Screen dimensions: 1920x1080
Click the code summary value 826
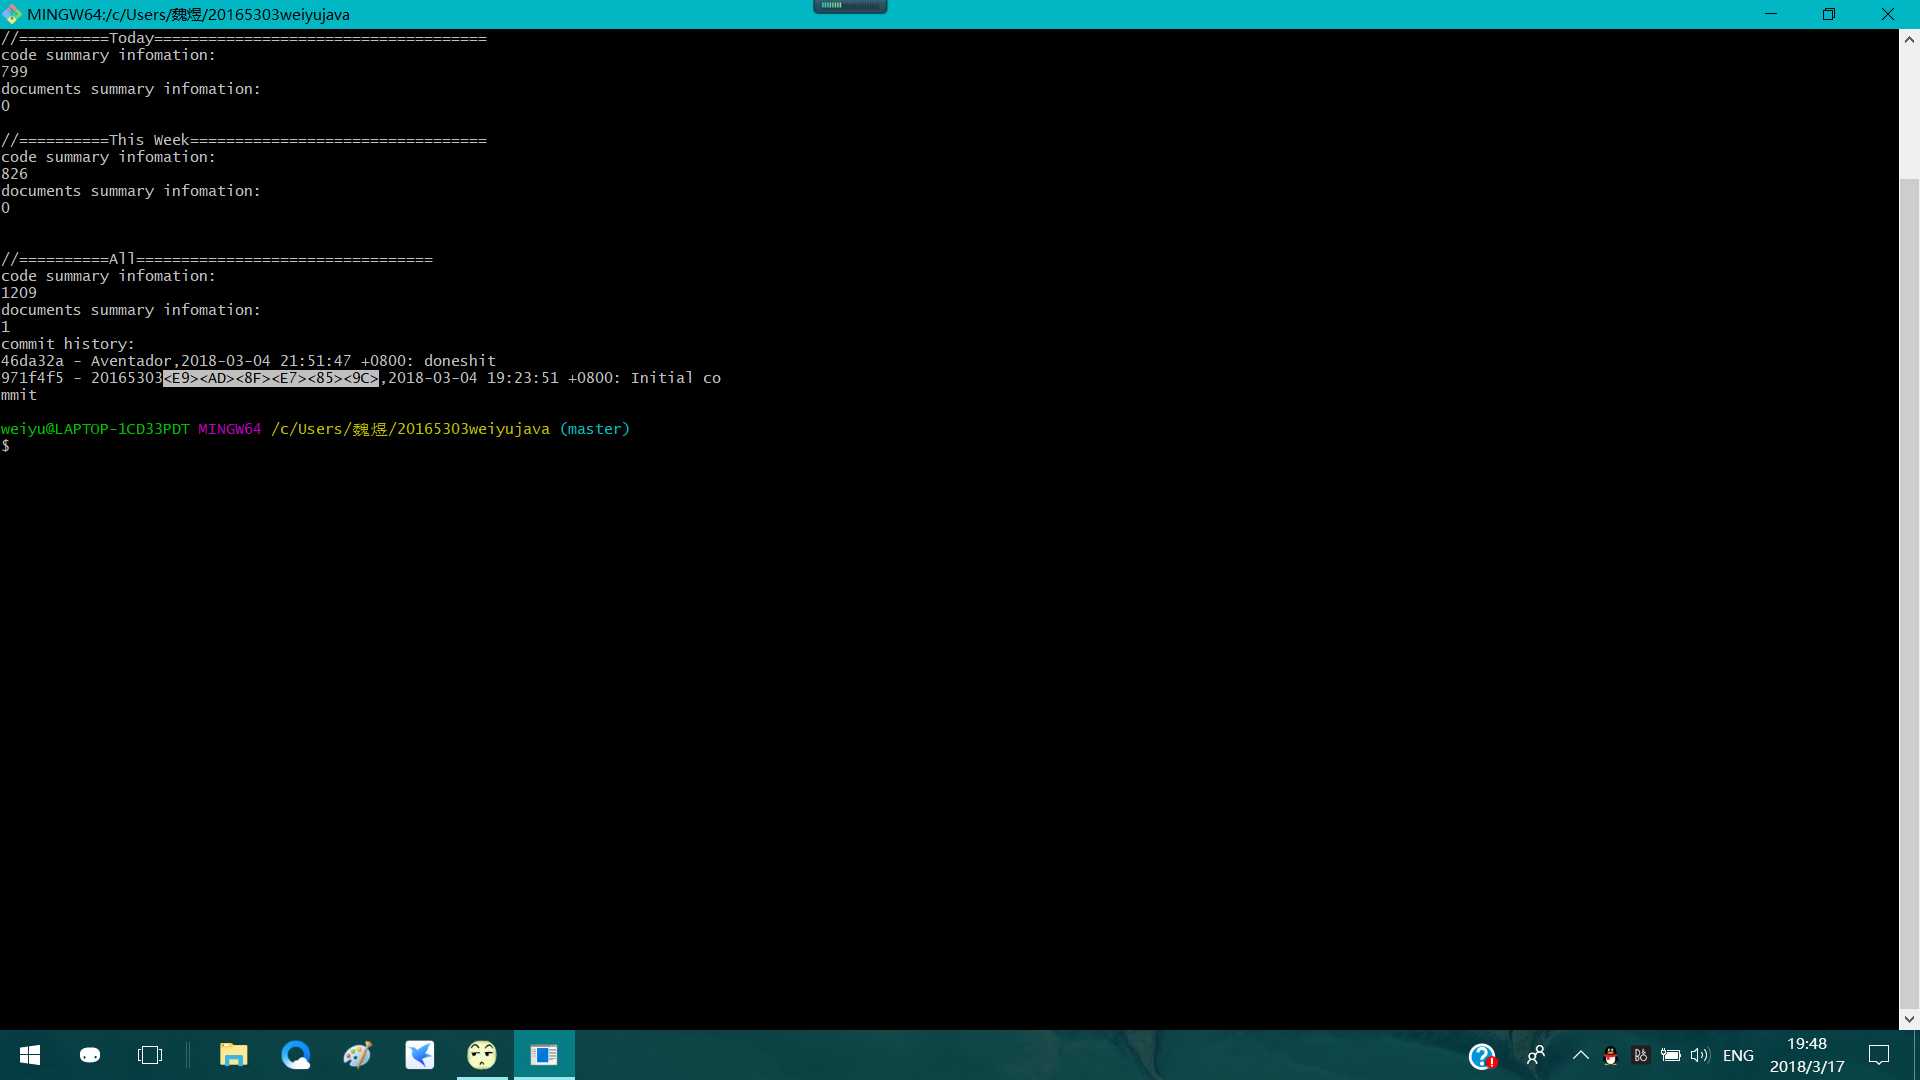click(x=15, y=174)
